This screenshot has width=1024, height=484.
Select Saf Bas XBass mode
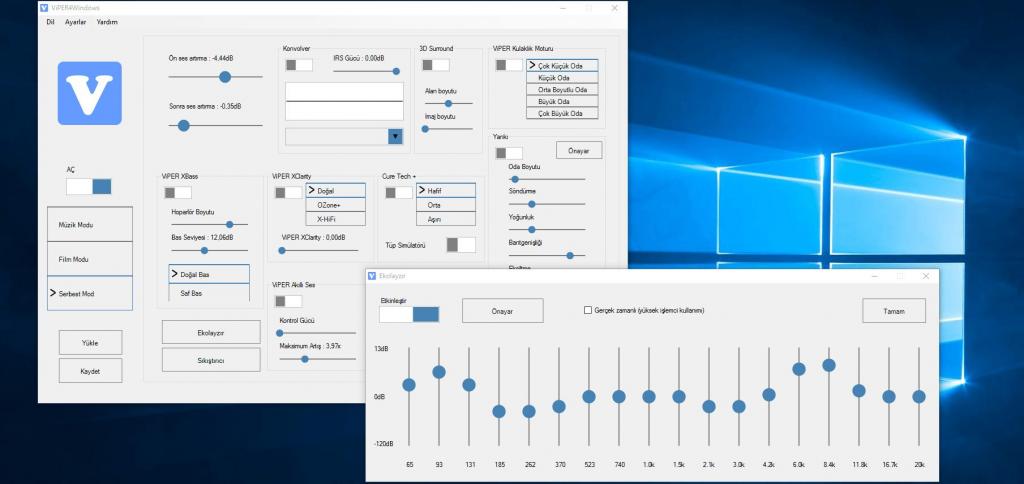tap(209, 293)
